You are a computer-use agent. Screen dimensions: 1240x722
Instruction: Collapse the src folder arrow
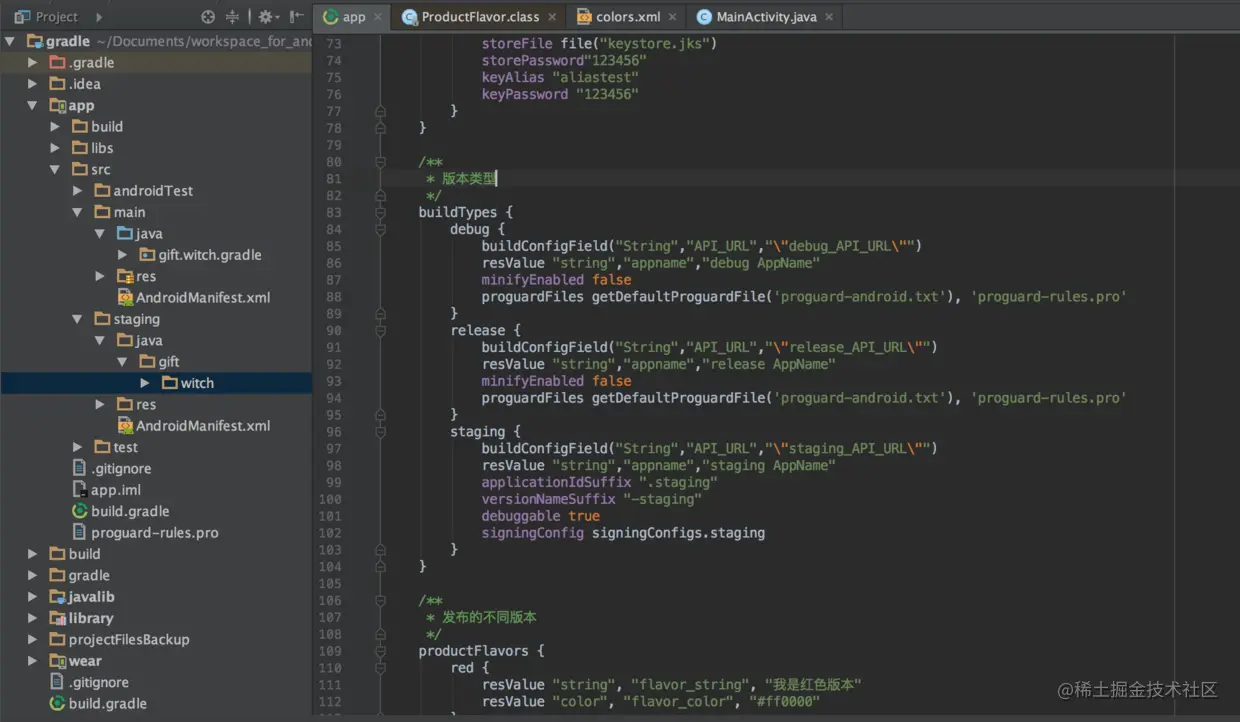(x=55, y=169)
